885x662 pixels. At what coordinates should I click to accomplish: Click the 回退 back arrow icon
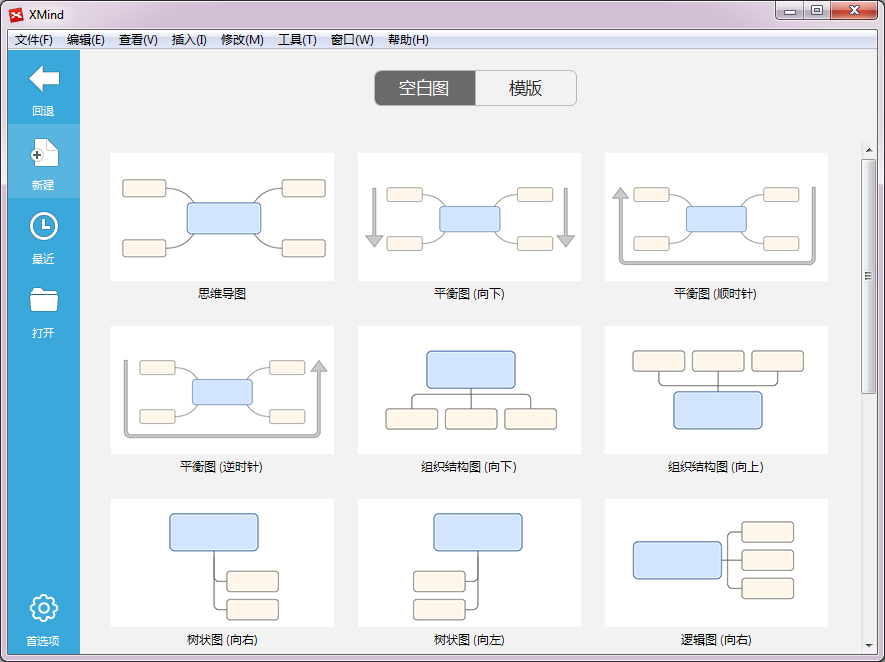tap(43, 80)
